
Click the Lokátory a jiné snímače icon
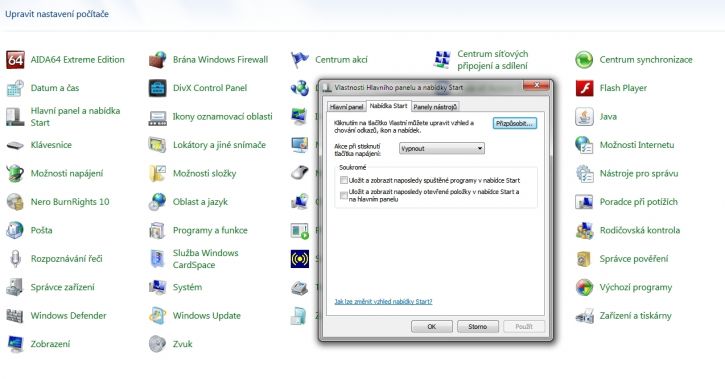(x=158, y=145)
